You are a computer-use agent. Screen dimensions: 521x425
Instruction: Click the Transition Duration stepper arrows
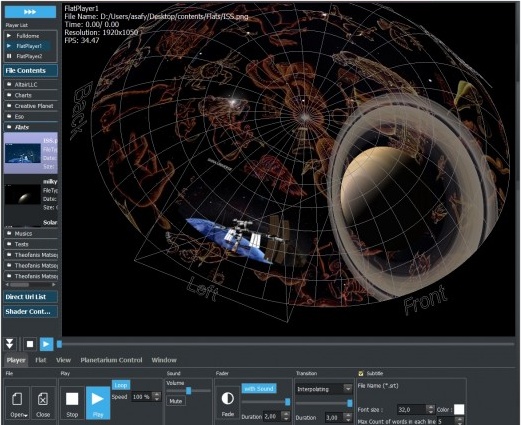coord(348,417)
